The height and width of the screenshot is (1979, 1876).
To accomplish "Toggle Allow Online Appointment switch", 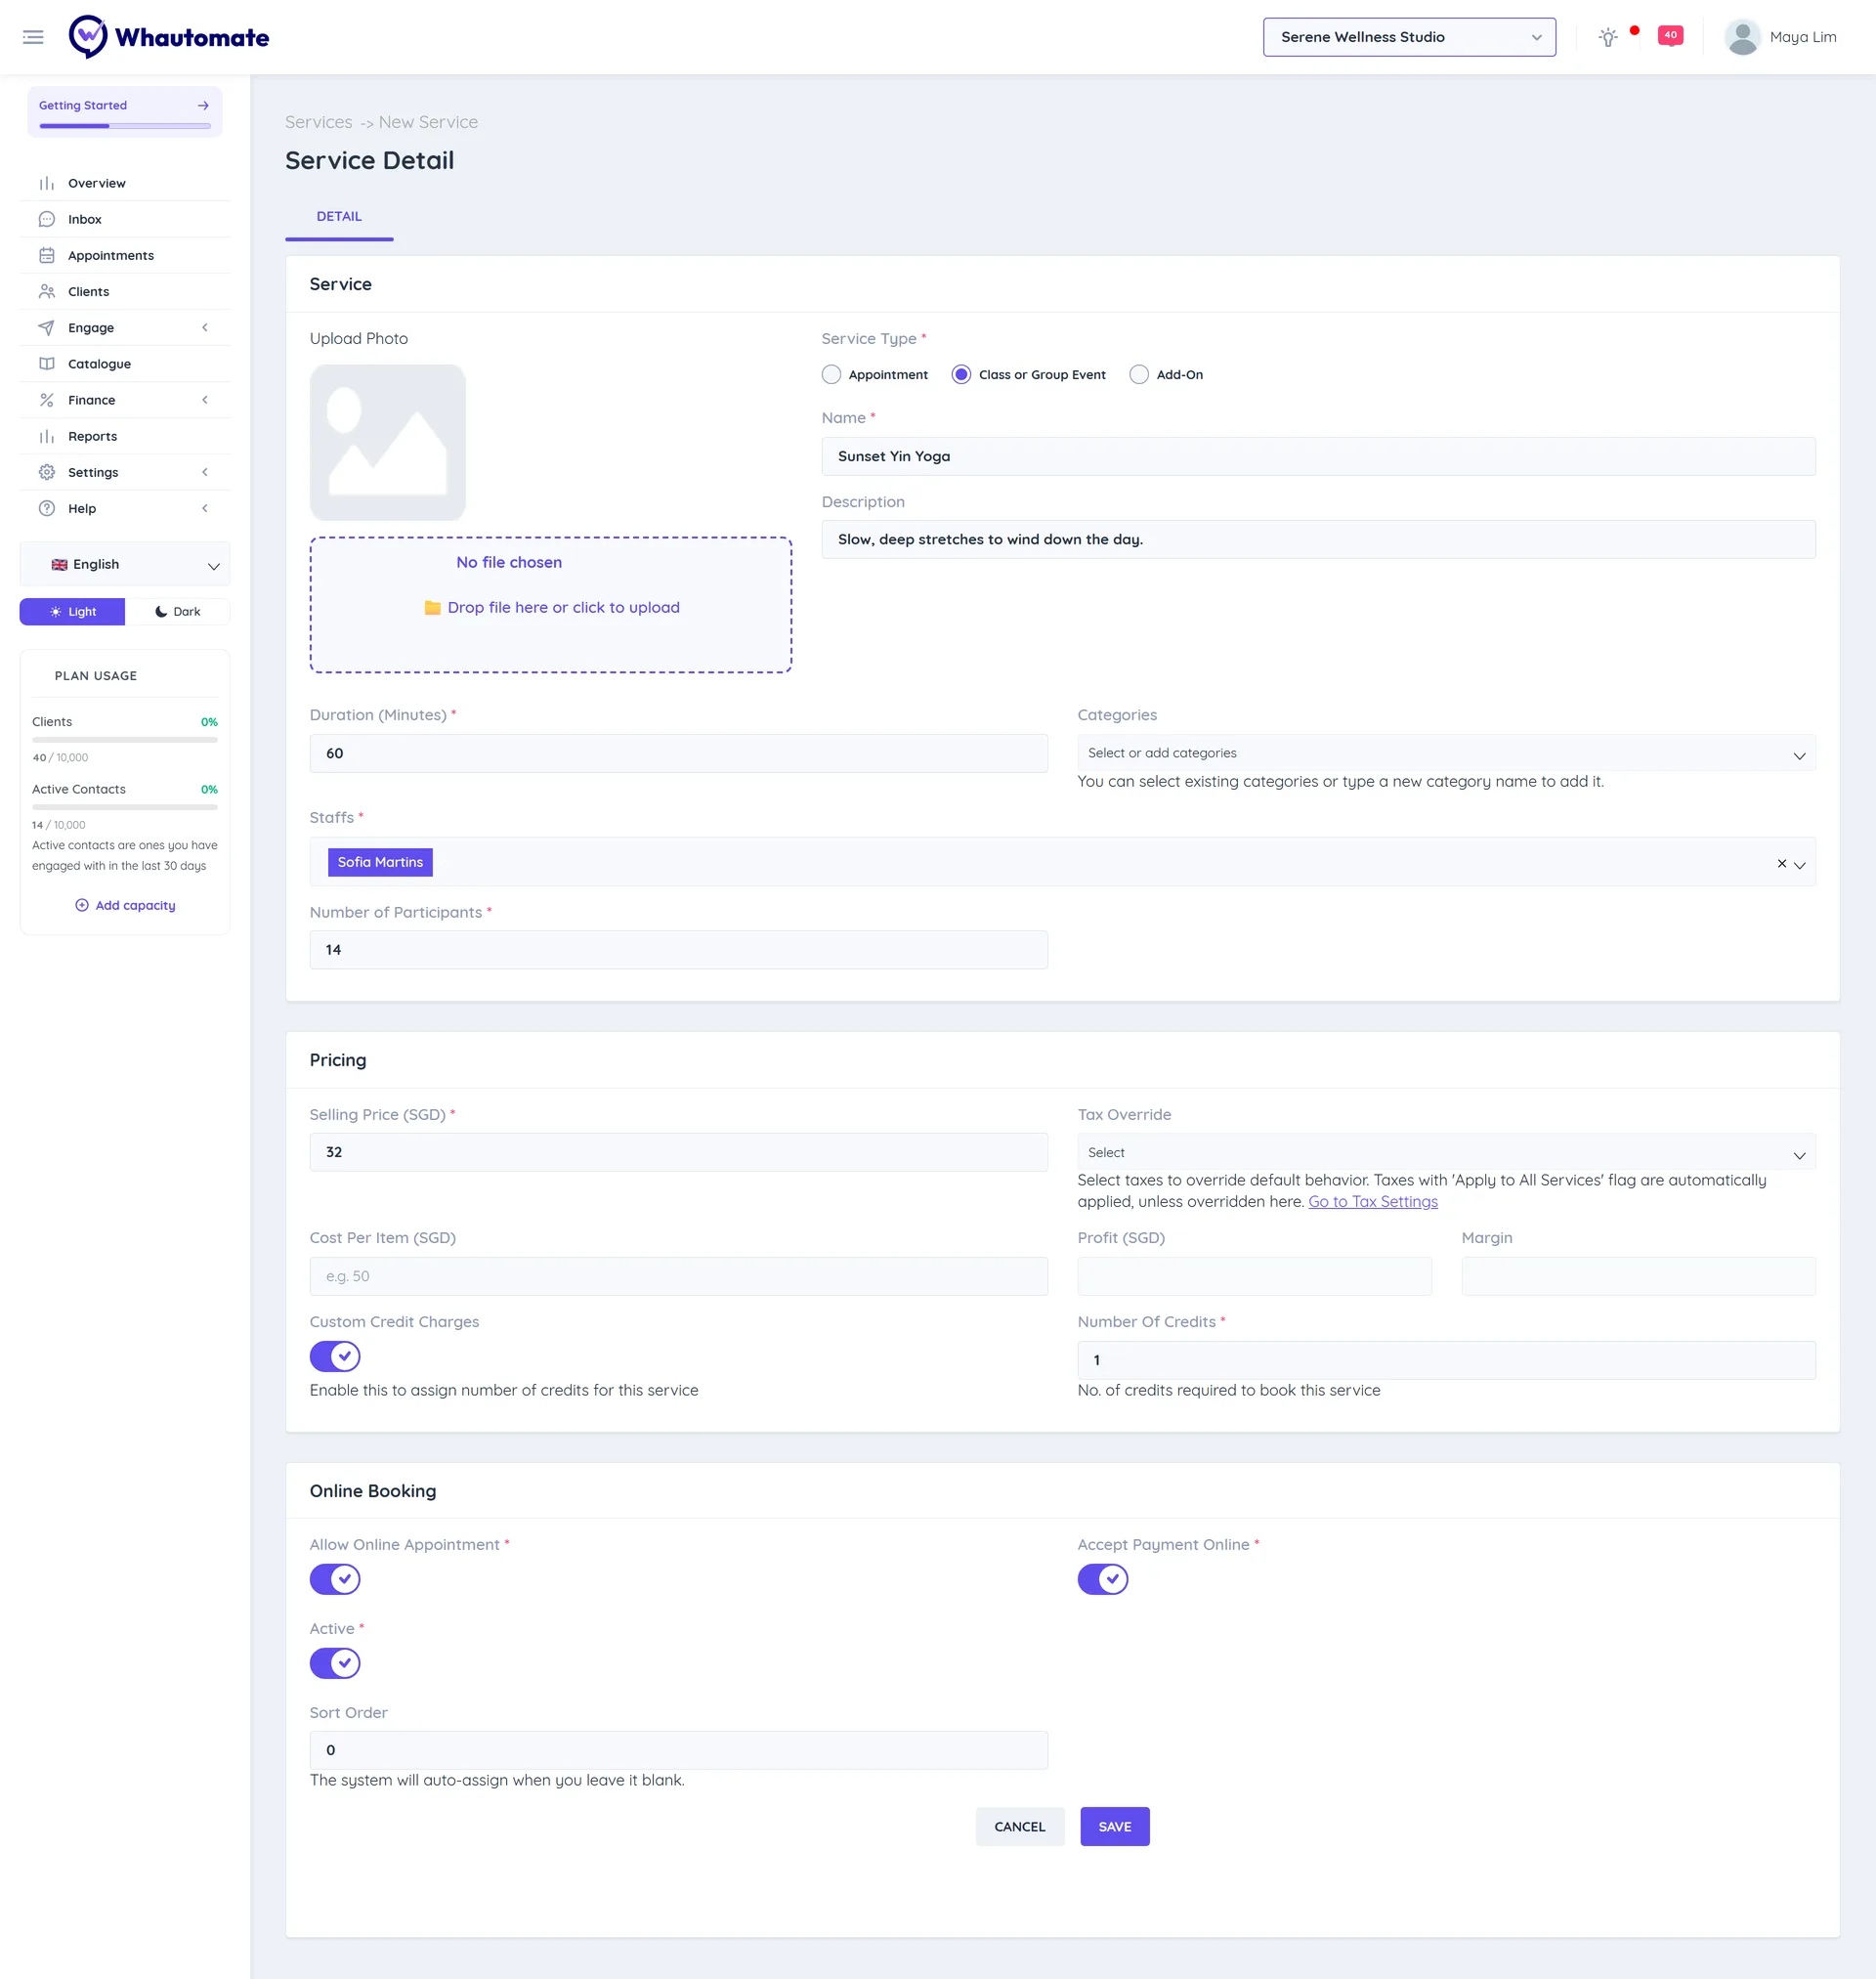I will tap(335, 1579).
